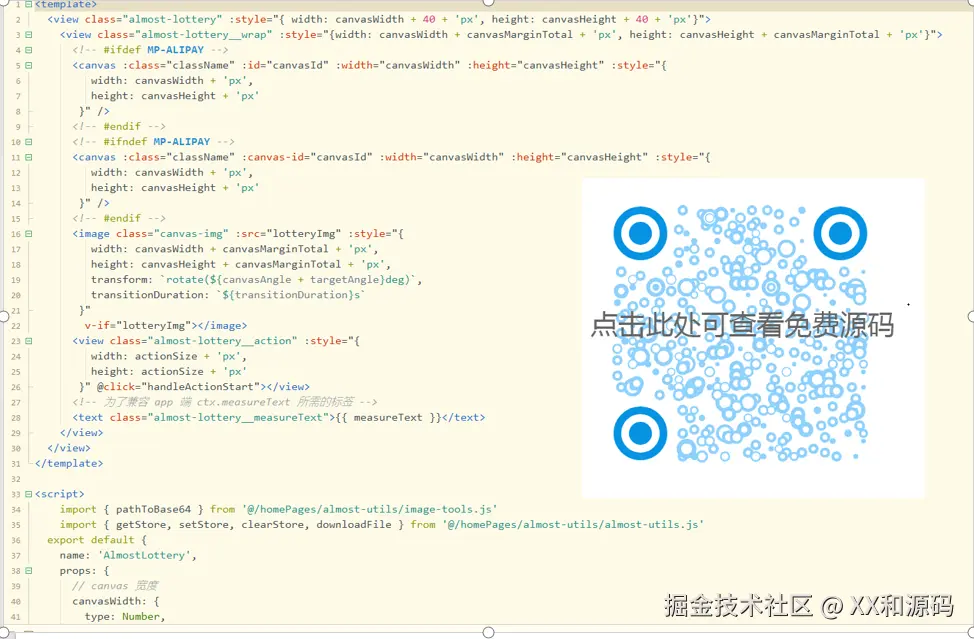The height and width of the screenshot is (639, 974).
Task: Collapse the props object fold on line 38
Action: point(29,571)
